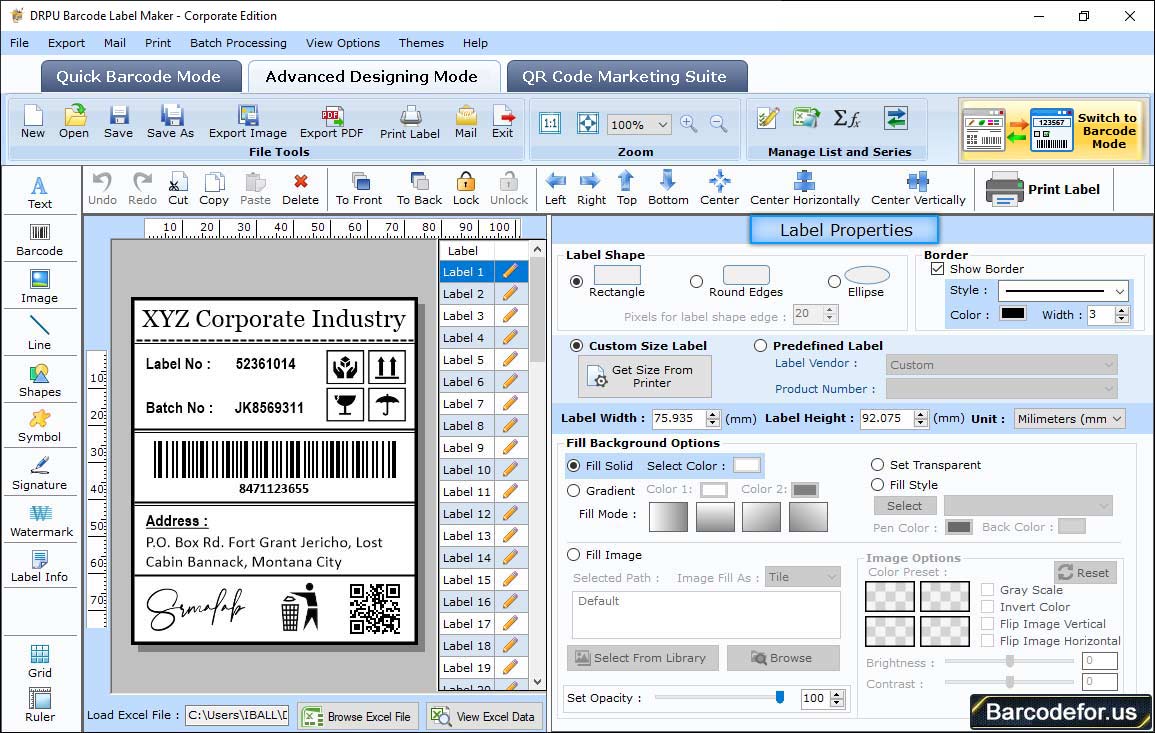Click the fit-to-window zoom icon

(x=588, y=123)
